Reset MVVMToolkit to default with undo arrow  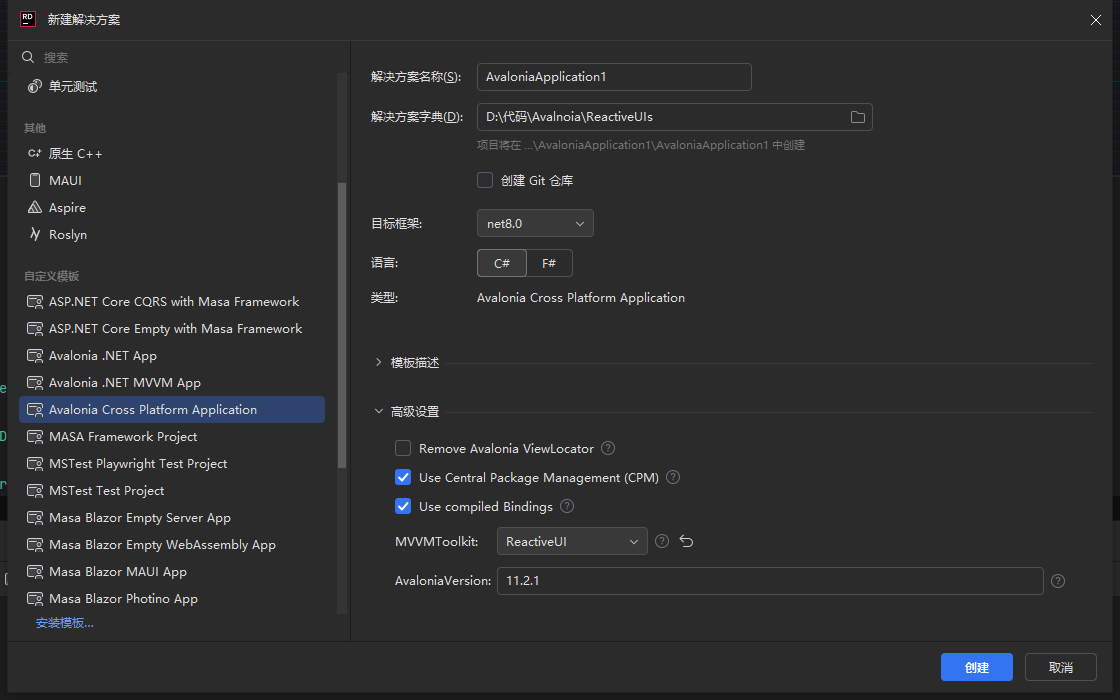tap(686, 541)
